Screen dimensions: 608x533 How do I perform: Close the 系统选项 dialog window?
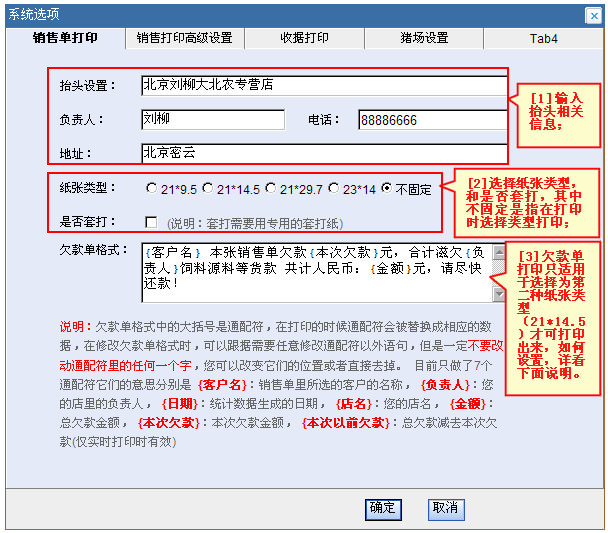pyautogui.click(x=593, y=14)
